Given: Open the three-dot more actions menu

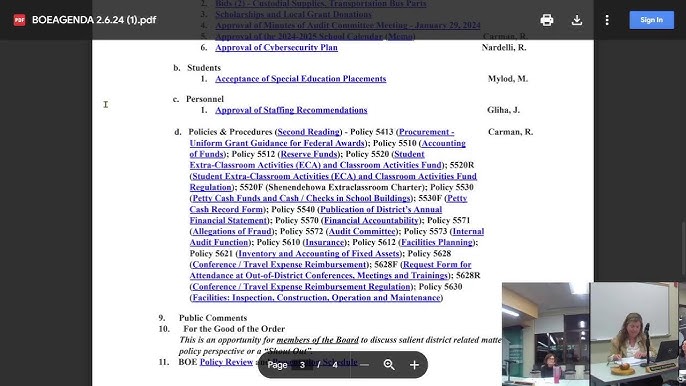Looking at the screenshot, I should point(607,20).
